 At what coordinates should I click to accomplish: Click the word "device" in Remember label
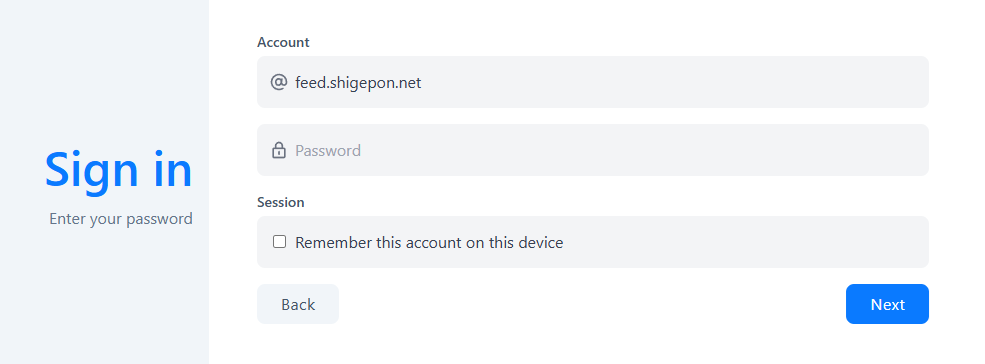coord(541,242)
